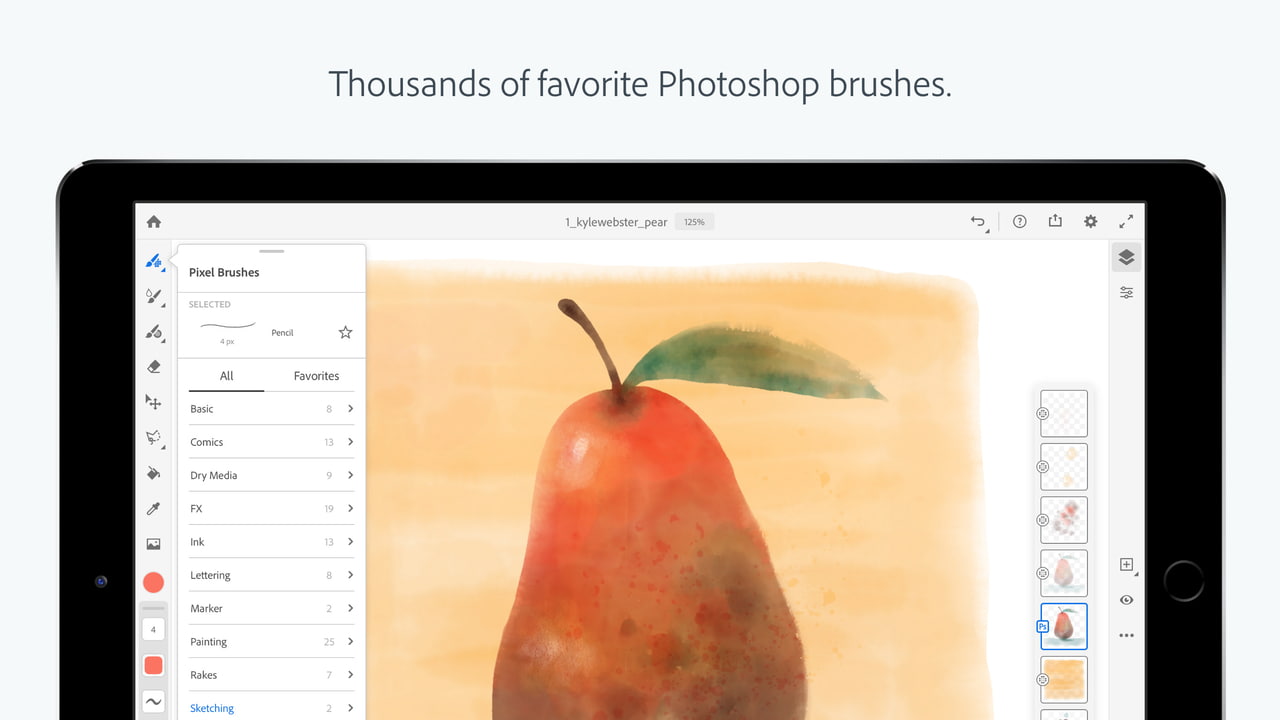Toggle layer visibility with eye icon
1280x720 pixels.
[1127, 600]
